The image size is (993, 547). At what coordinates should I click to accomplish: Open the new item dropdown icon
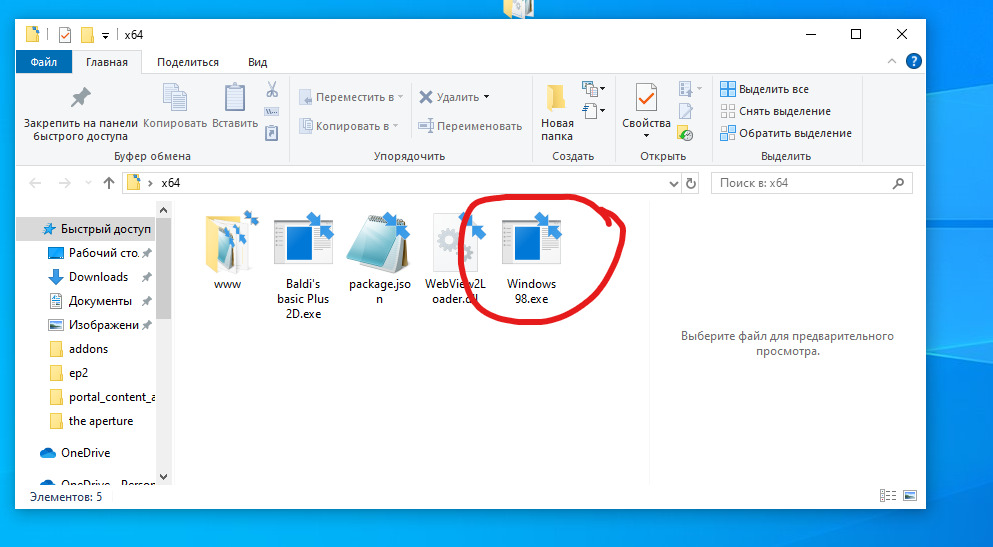pyautogui.click(x=593, y=88)
